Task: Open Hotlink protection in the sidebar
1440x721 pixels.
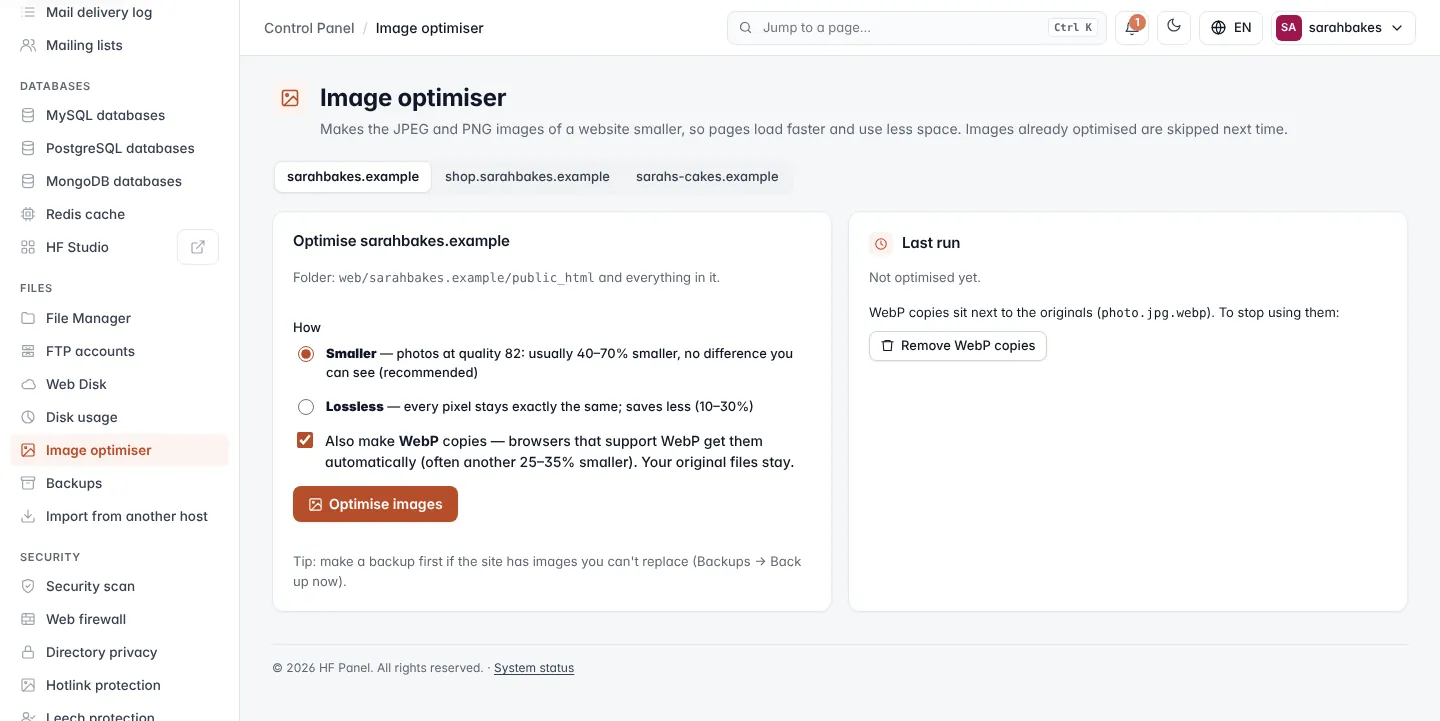Action: click(119, 685)
